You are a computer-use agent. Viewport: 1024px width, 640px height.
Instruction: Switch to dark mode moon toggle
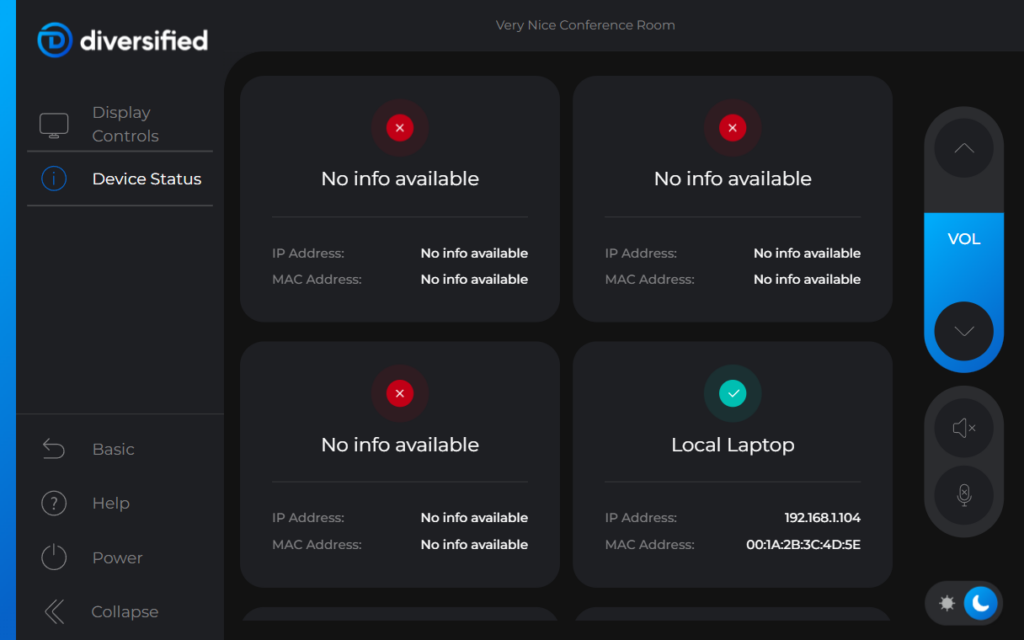coord(980,602)
